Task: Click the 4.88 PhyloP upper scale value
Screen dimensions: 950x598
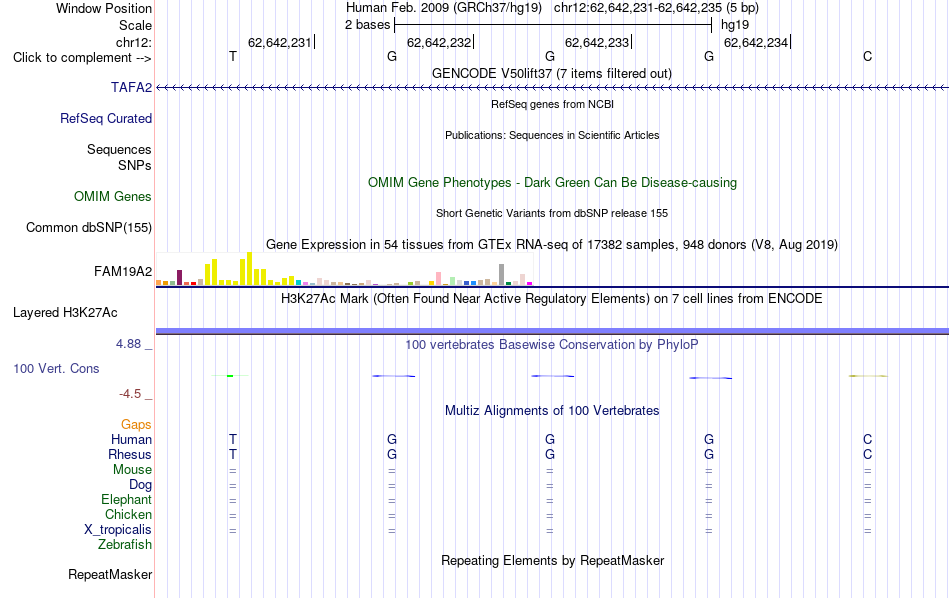Action: coord(128,344)
